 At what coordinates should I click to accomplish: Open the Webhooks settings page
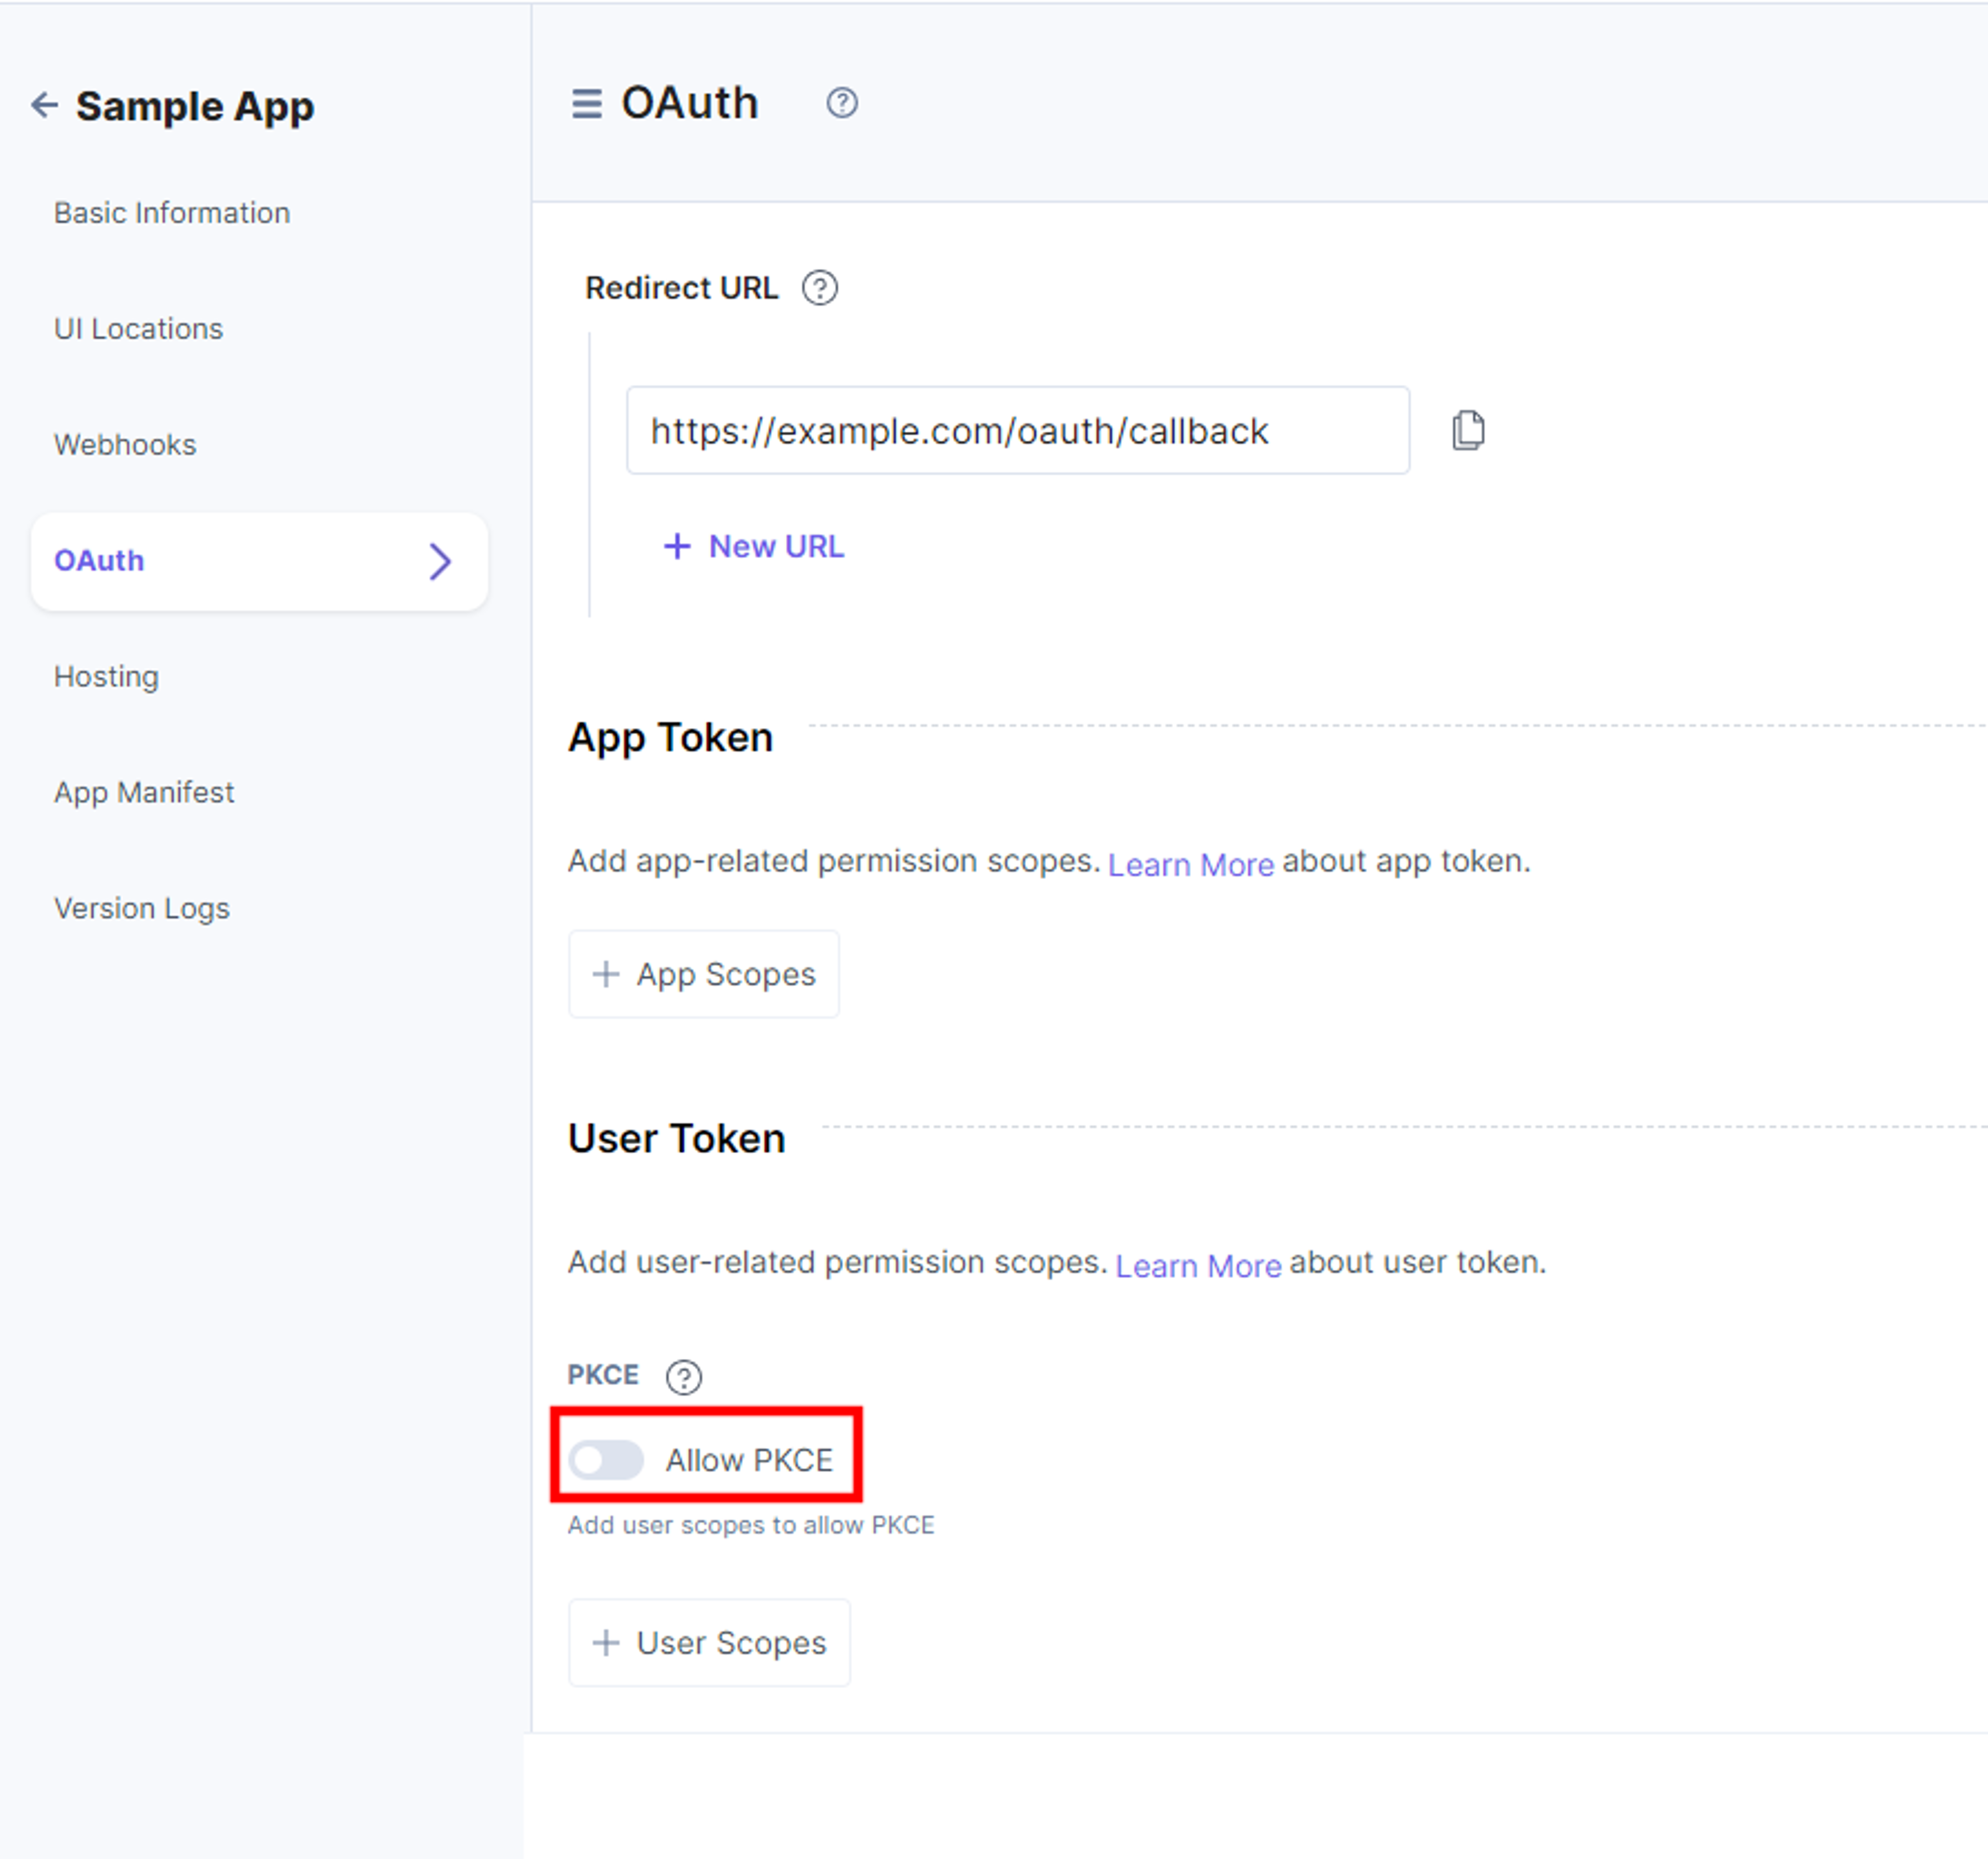tap(125, 445)
